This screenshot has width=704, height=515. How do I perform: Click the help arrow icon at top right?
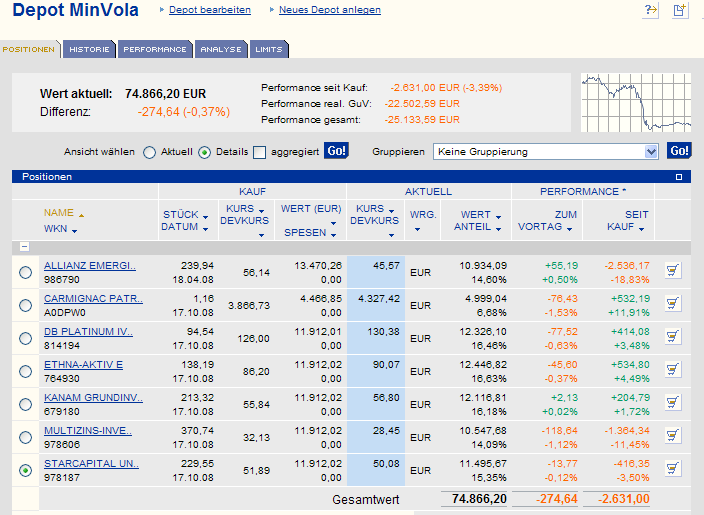[651, 10]
